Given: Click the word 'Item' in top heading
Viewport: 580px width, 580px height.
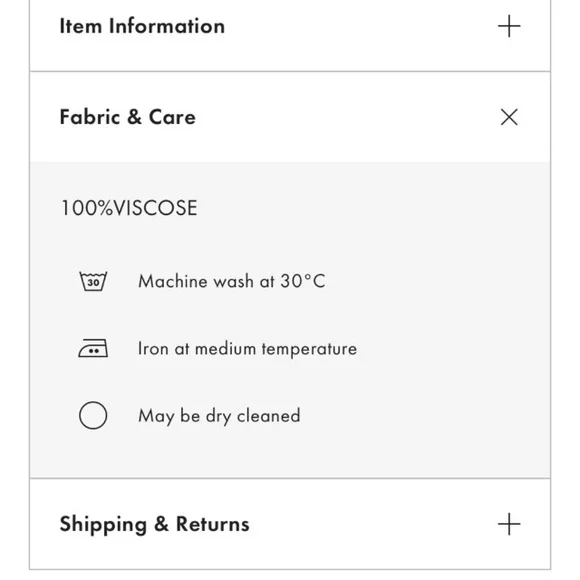Looking at the screenshot, I should [x=81, y=27].
